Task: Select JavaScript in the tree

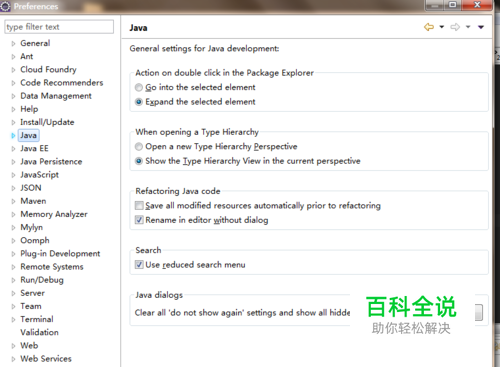Action: click(x=39, y=175)
